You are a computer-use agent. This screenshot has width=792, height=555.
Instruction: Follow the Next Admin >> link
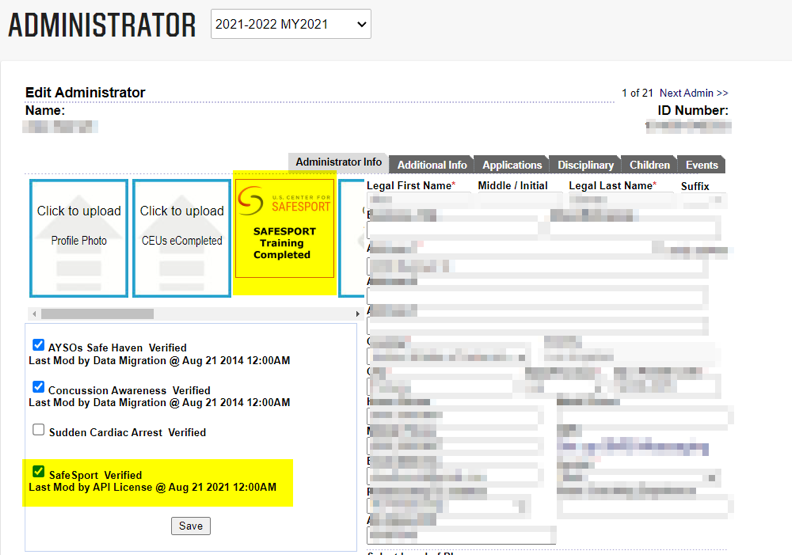pos(693,93)
